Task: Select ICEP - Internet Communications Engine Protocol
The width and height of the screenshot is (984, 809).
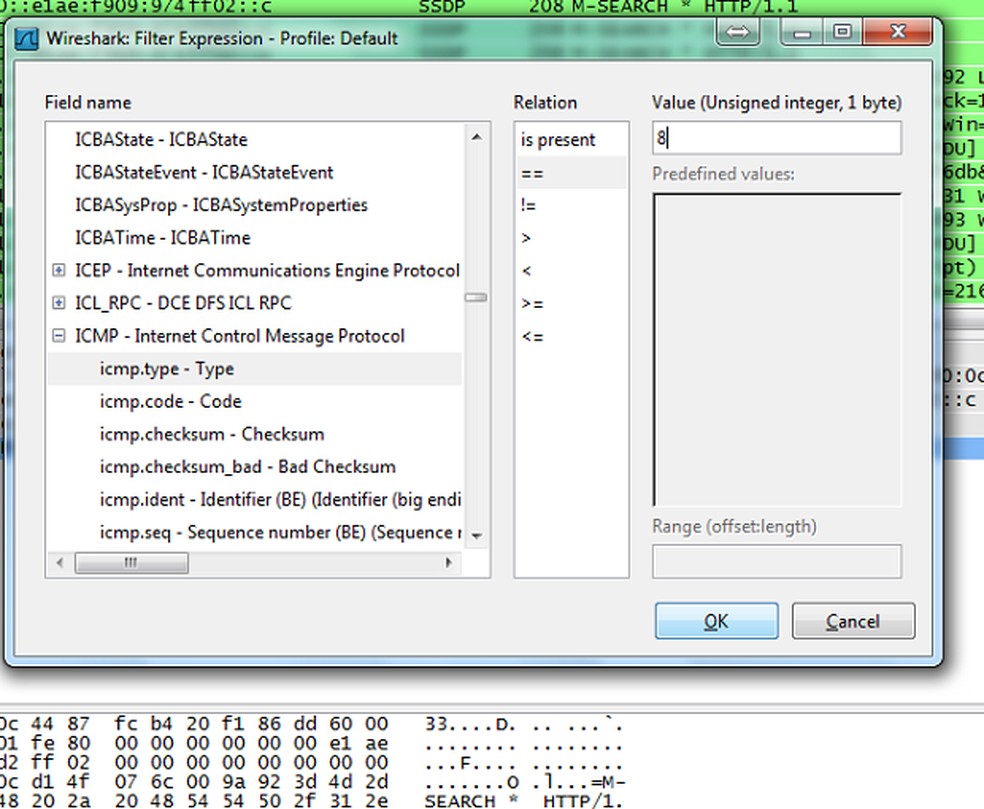Action: [x=267, y=271]
